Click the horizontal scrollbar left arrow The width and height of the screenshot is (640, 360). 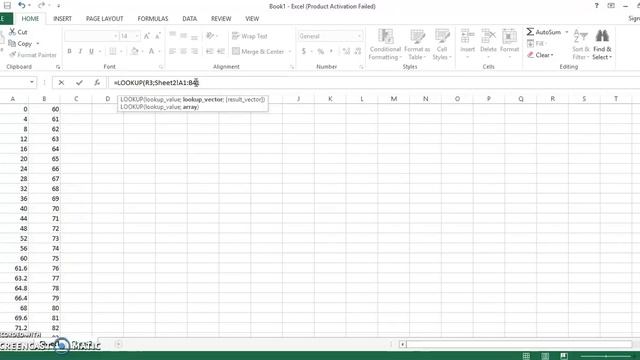click(x=402, y=344)
